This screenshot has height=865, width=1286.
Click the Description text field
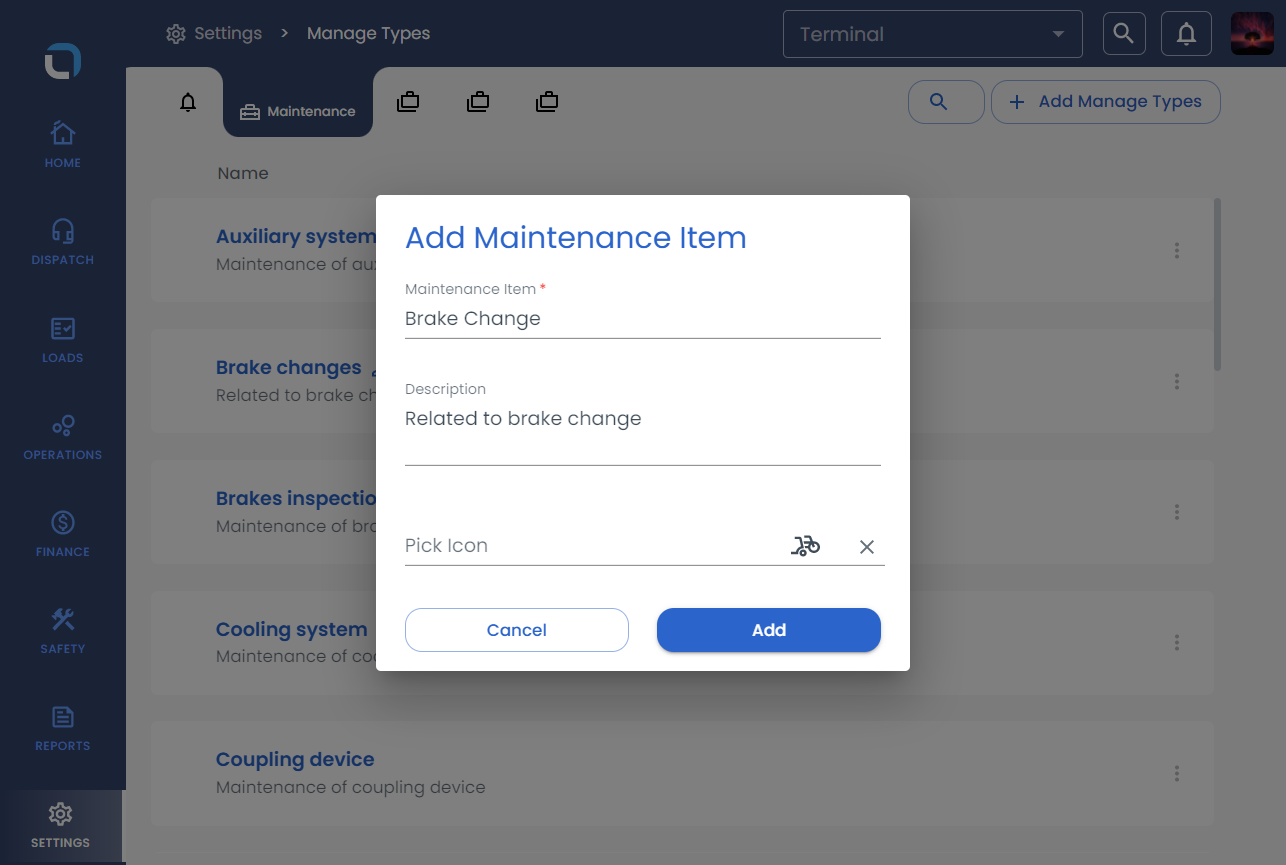coord(642,430)
